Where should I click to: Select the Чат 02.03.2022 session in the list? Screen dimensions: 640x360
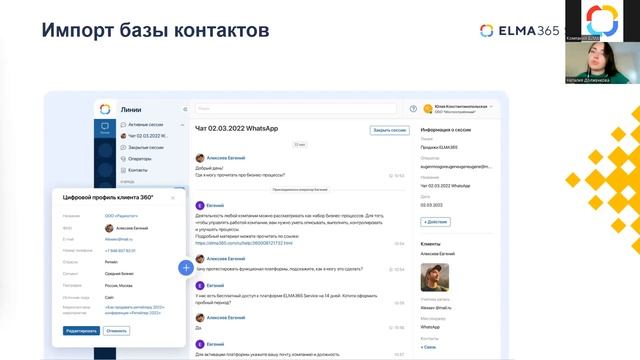(x=147, y=136)
